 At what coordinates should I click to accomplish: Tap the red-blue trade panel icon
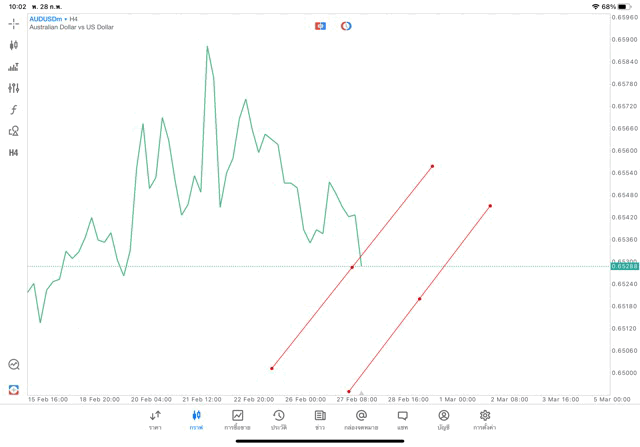click(x=320, y=26)
